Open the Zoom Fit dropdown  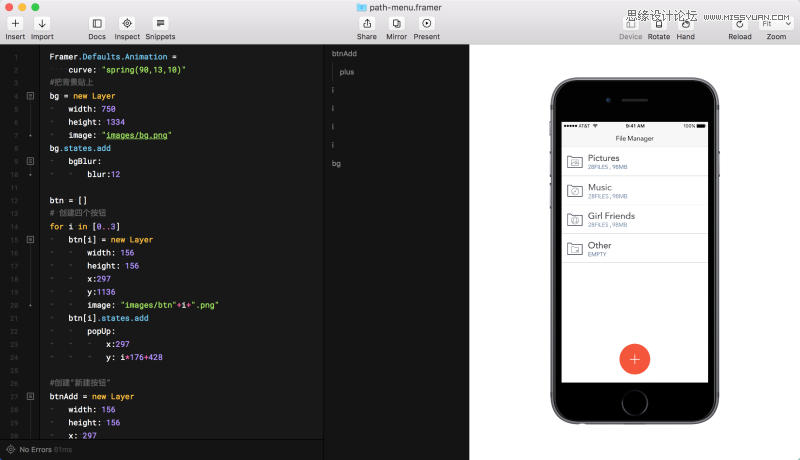[x=776, y=23]
